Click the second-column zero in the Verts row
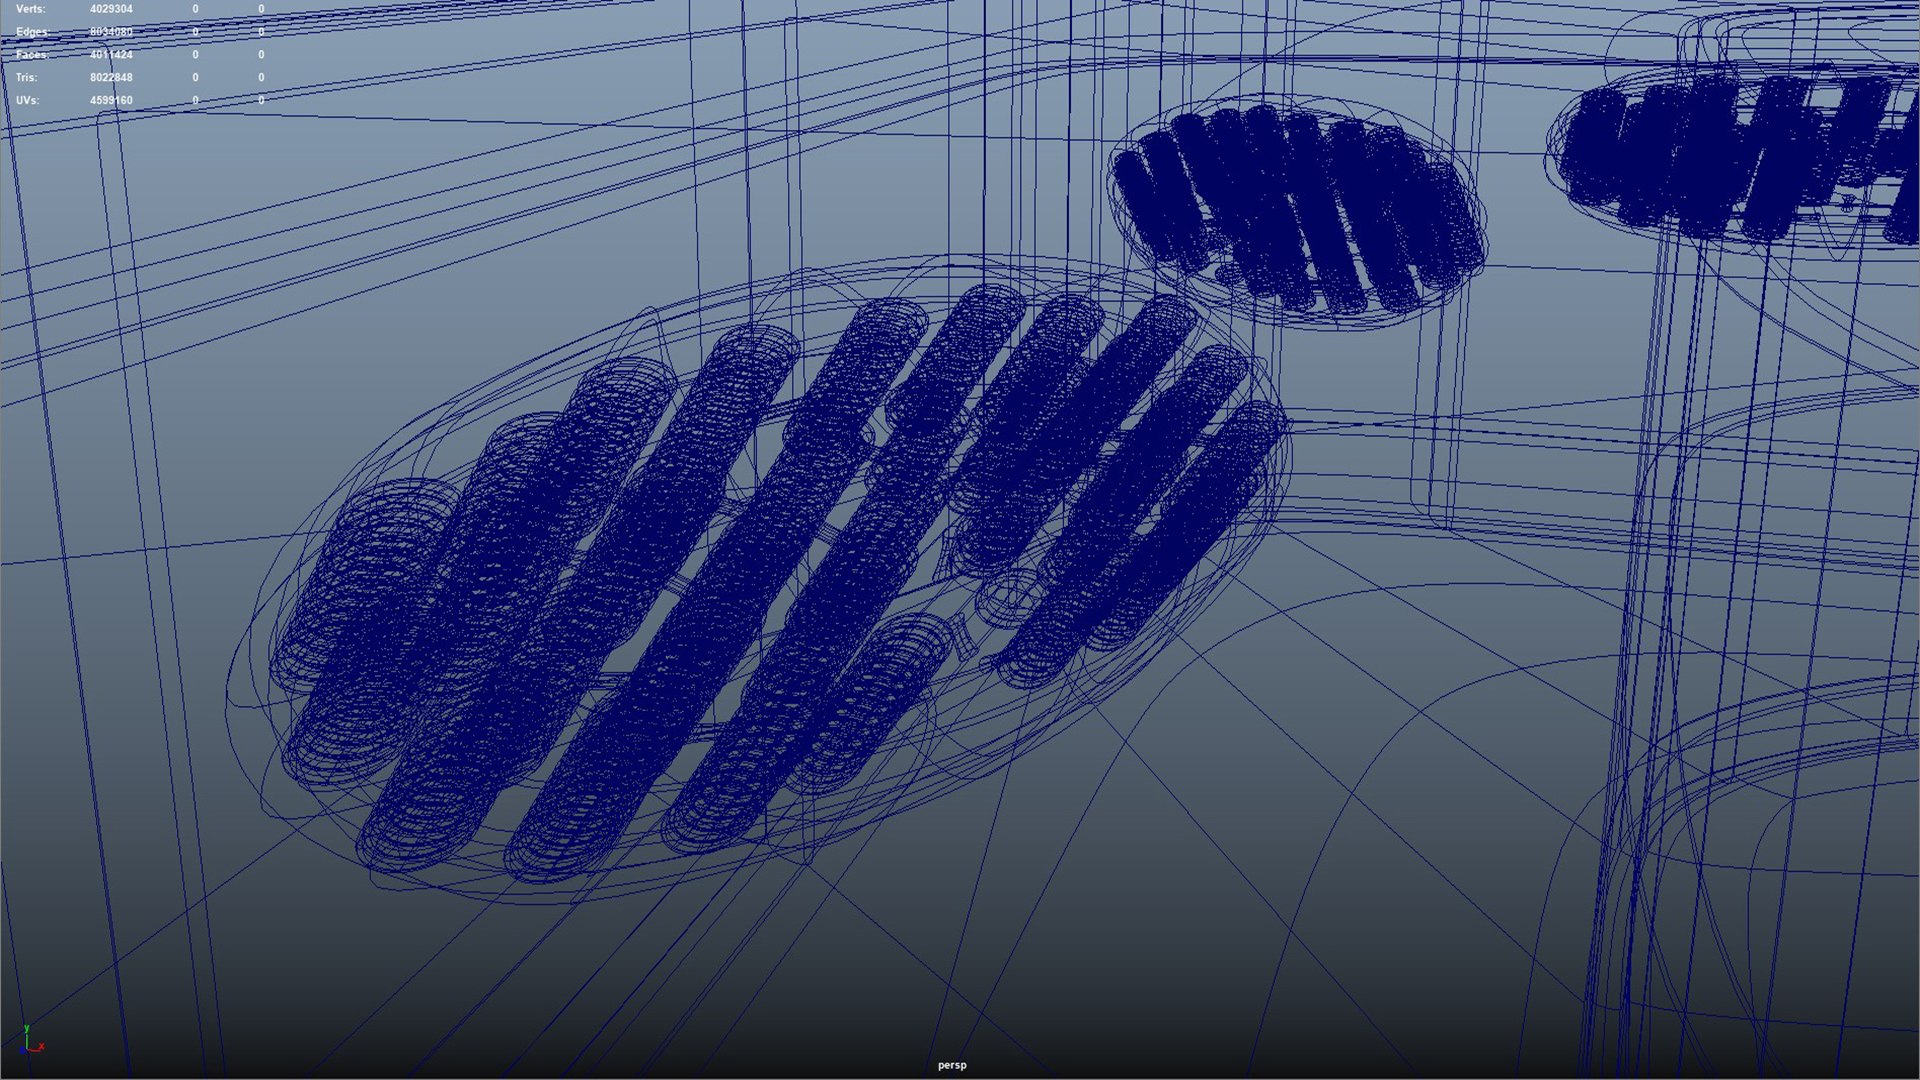This screenshot has width=1920, height=1080. [195, 9]
